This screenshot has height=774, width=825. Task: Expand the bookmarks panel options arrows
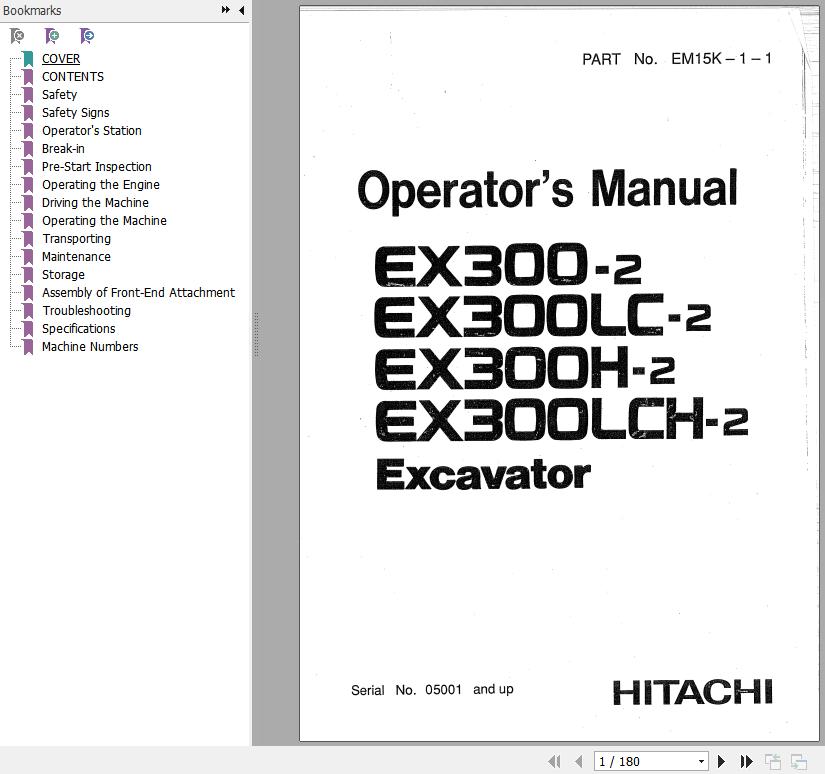pos(226,9)
